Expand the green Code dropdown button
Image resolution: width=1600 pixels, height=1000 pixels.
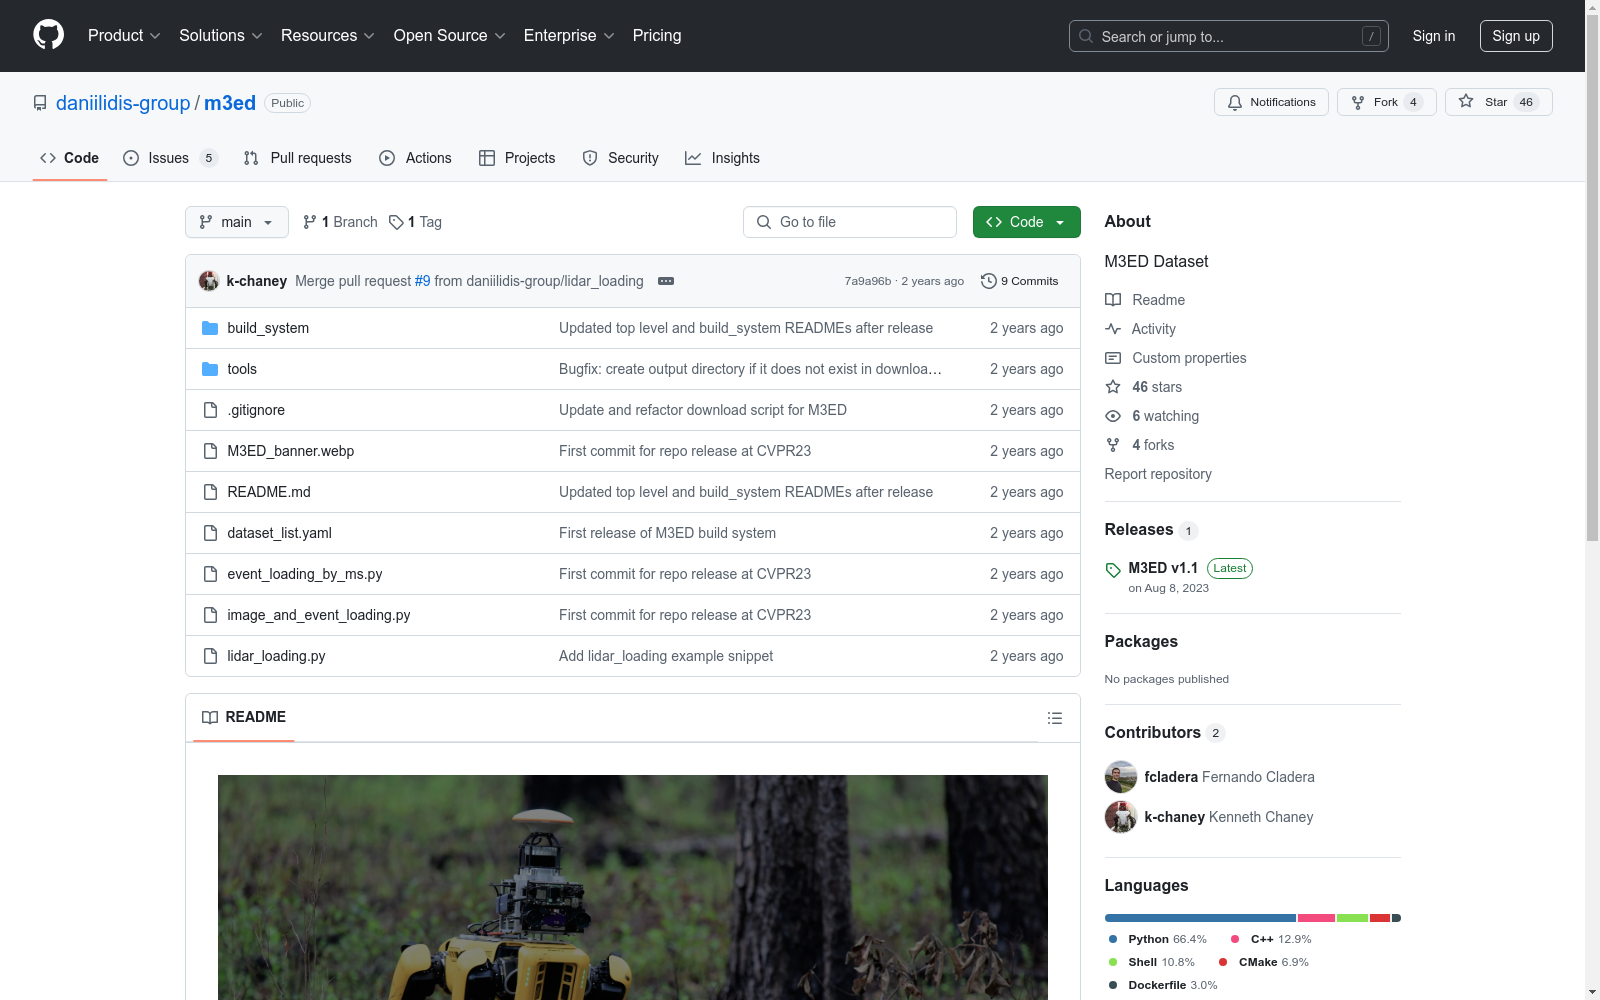[x=1026, y=222]
